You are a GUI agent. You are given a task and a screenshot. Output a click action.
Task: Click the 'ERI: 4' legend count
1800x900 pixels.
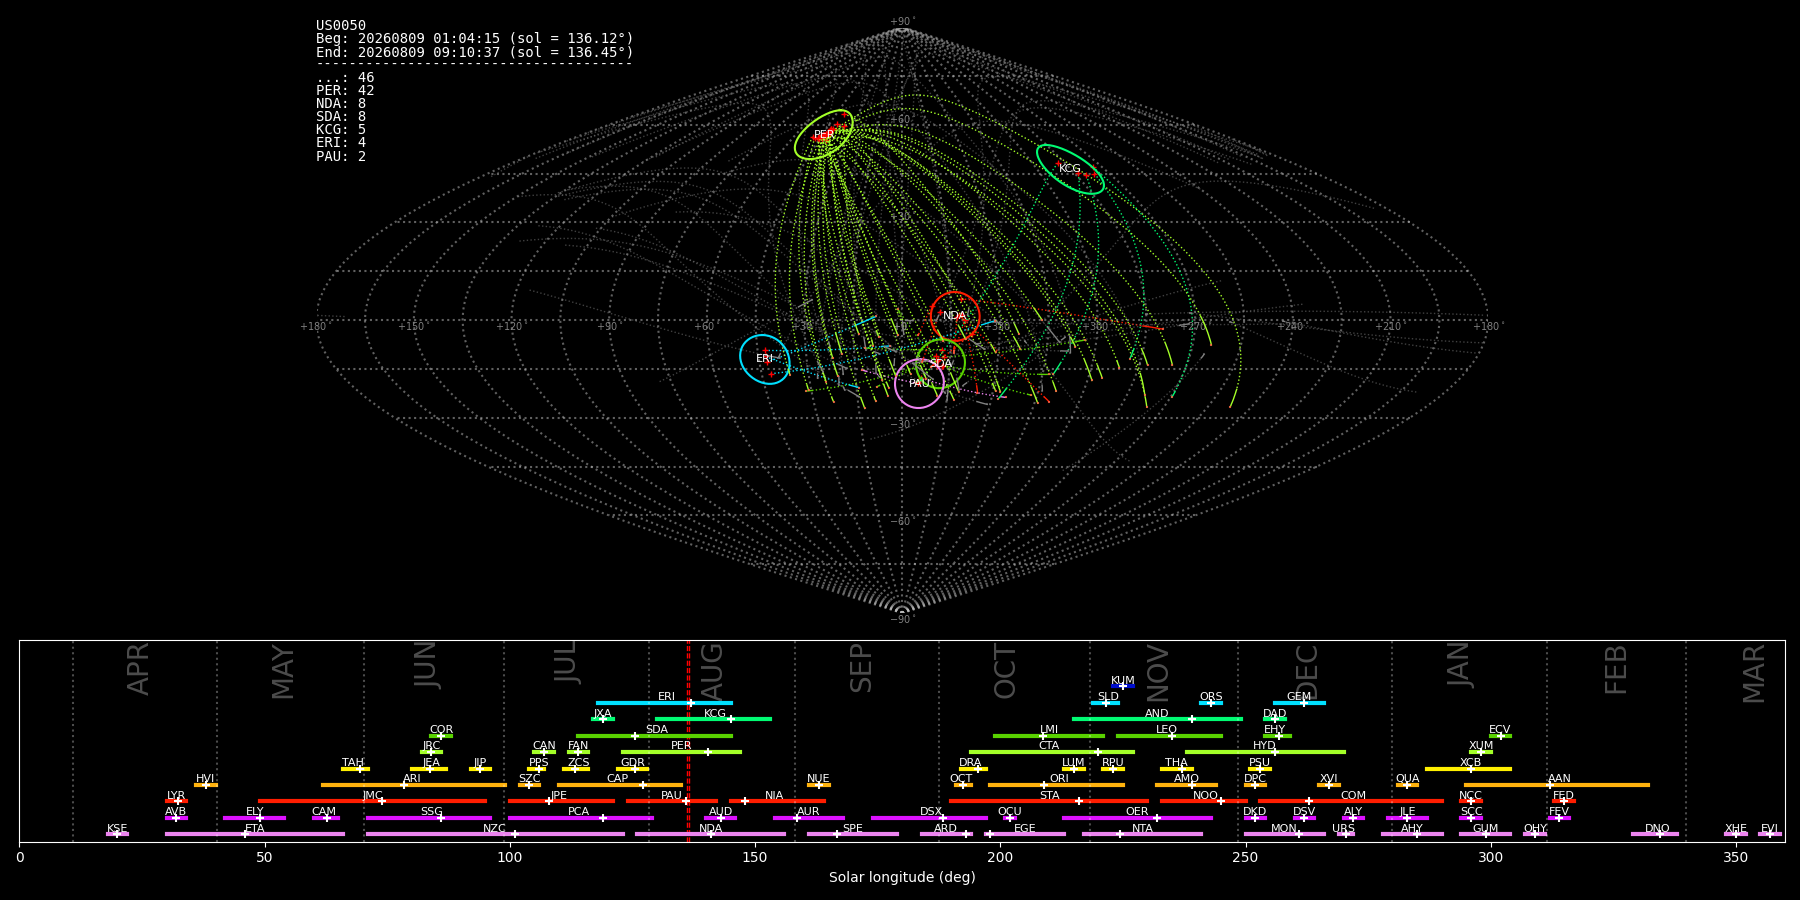341,143
